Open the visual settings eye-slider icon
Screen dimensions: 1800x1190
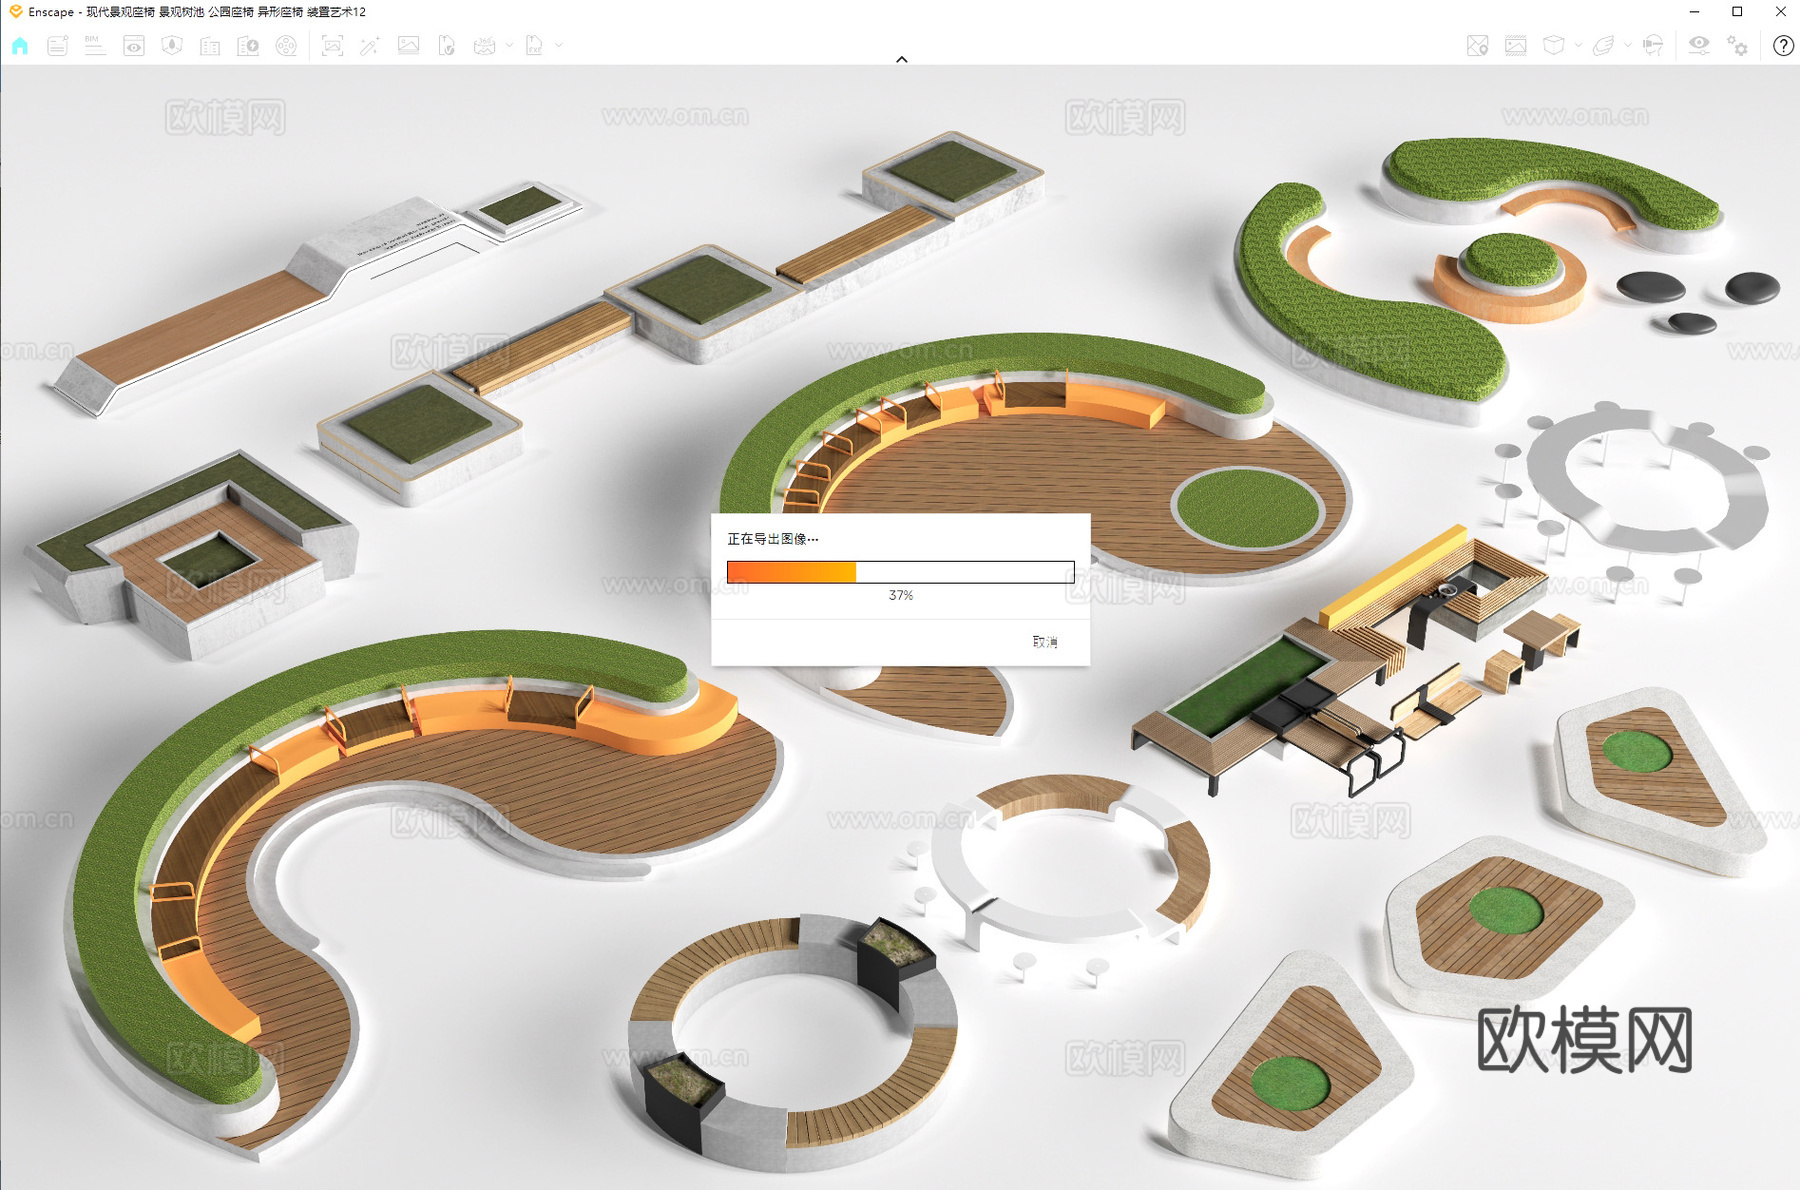1699,45
